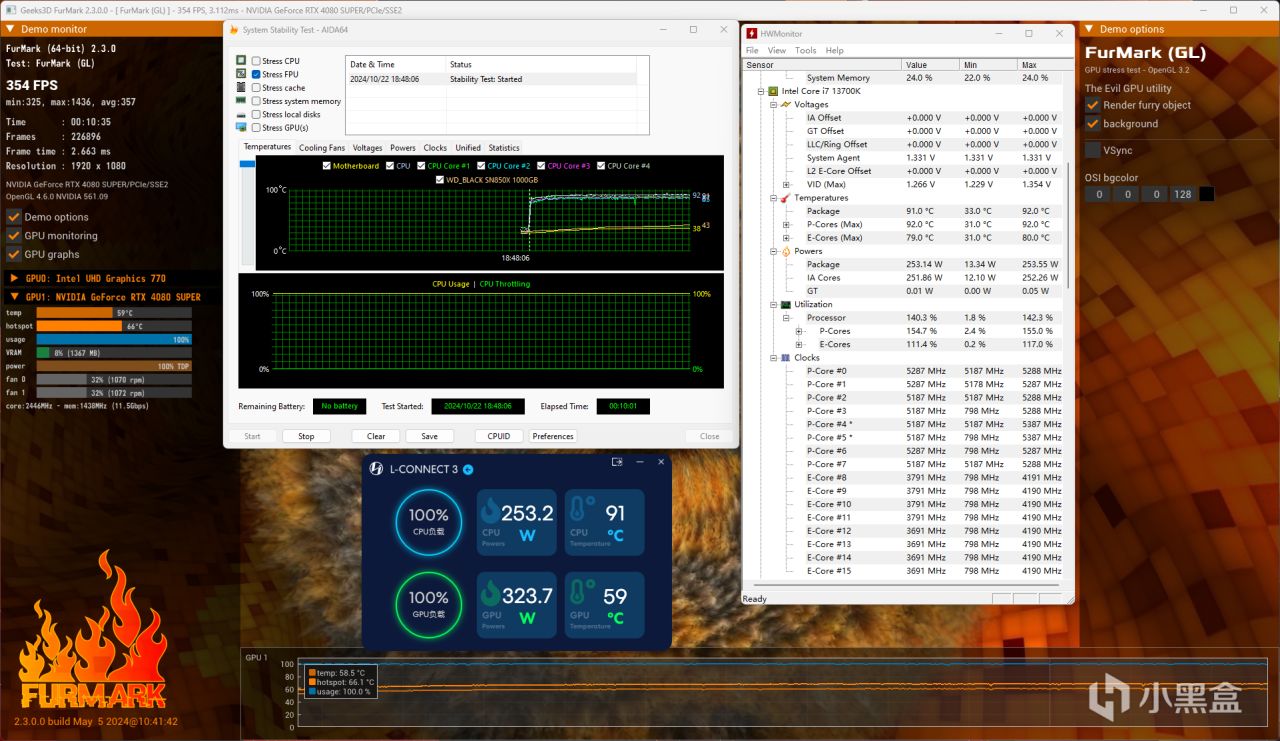Enable VSync in Demo options

pyautogui.click(x=1093, y=150)
